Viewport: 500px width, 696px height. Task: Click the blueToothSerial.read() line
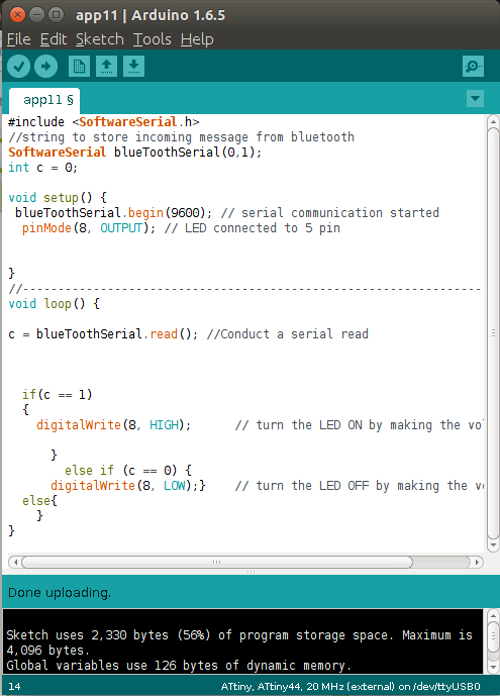click(188, 334)
